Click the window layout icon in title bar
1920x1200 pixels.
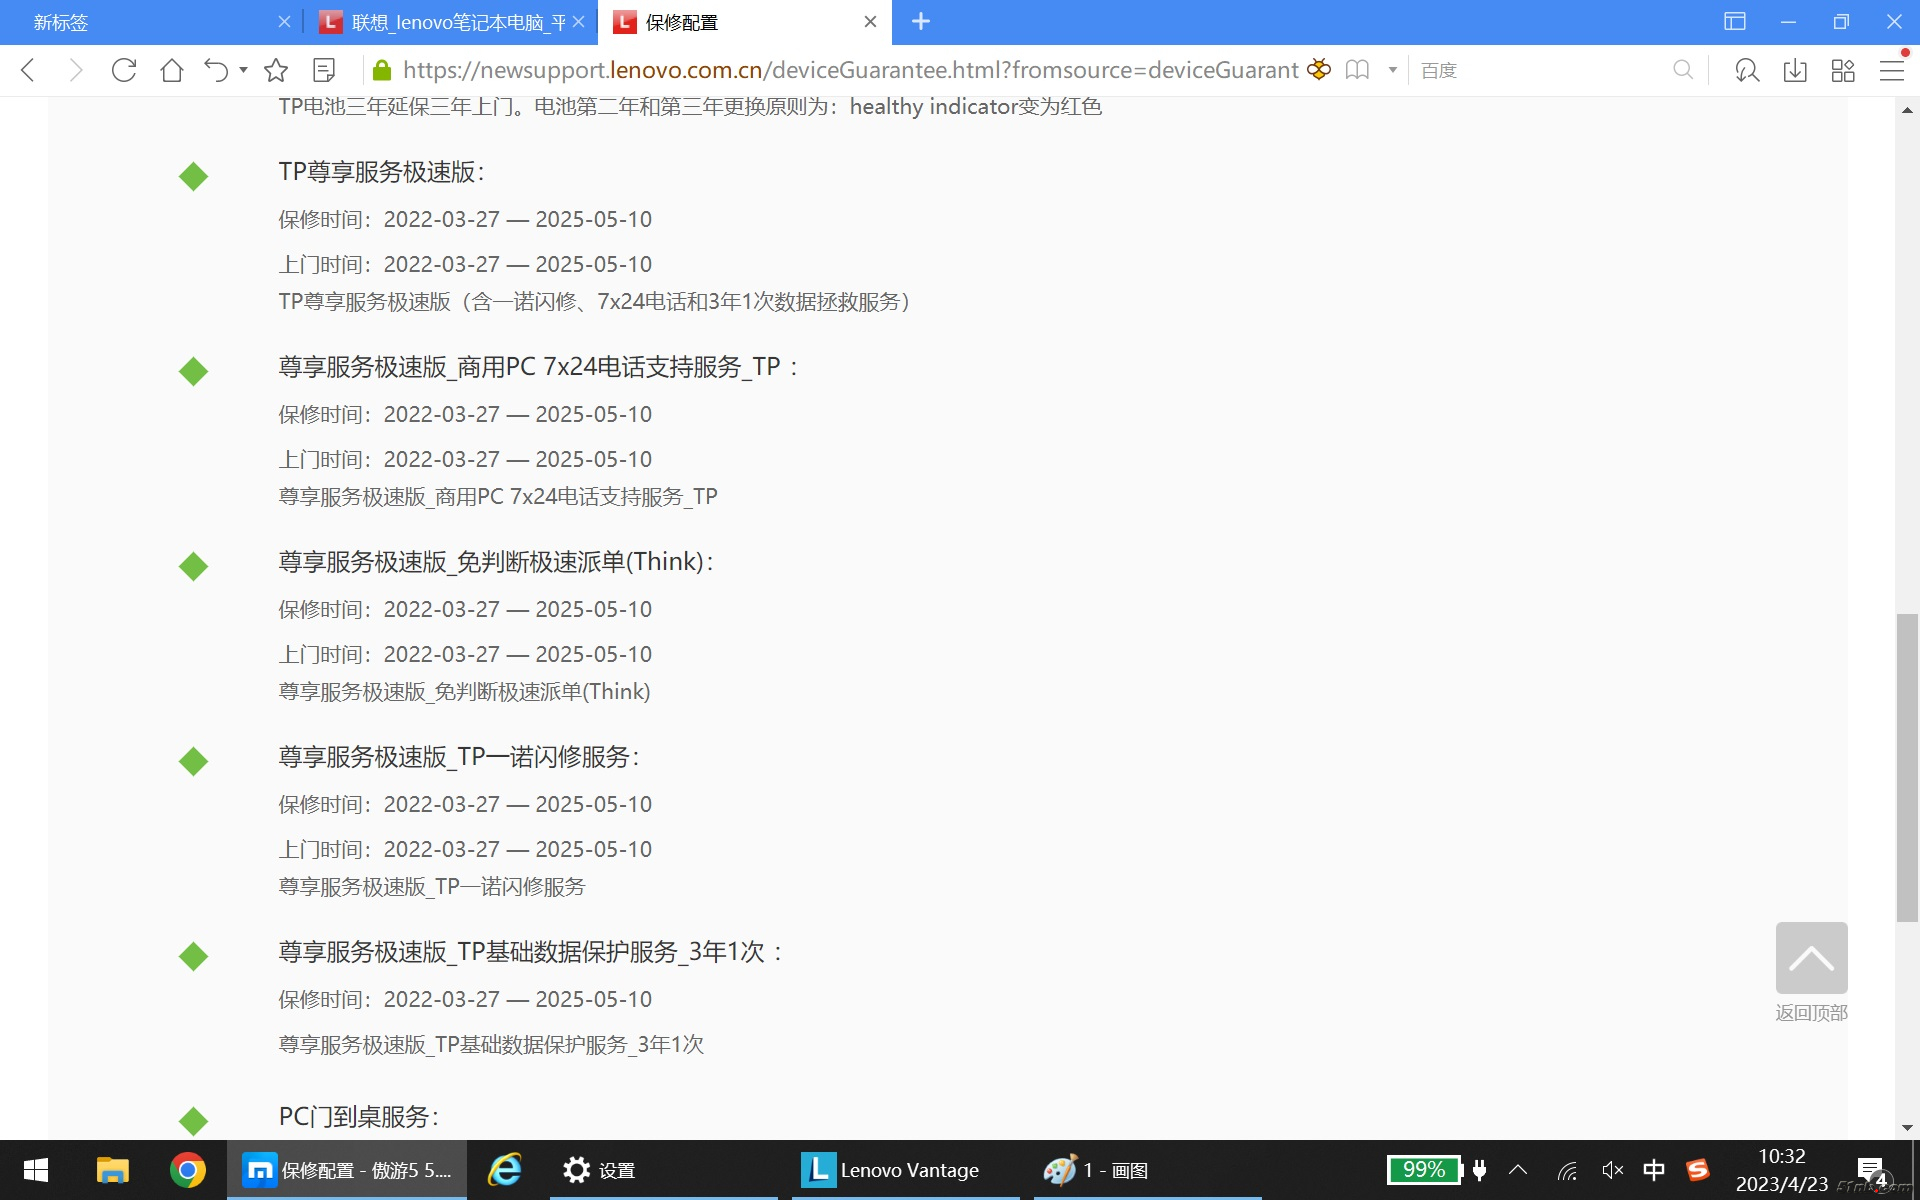[1735, 22]
